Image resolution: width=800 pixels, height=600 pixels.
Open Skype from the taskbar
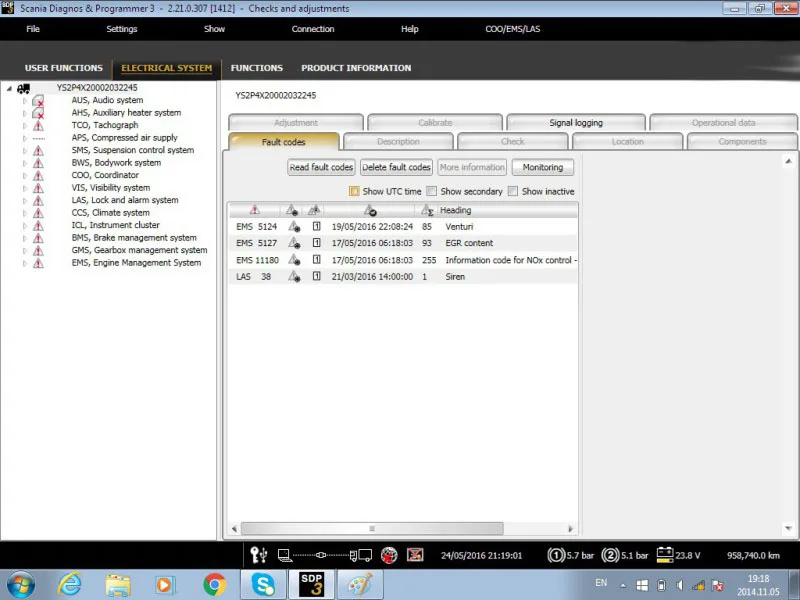click(263, 584)
